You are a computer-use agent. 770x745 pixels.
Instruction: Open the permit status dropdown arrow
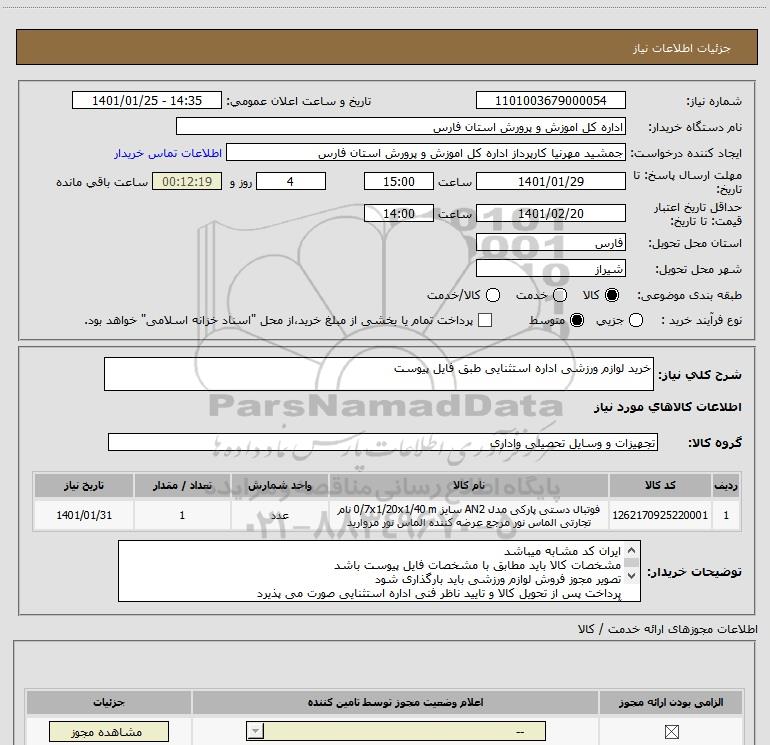coord(255,731)
